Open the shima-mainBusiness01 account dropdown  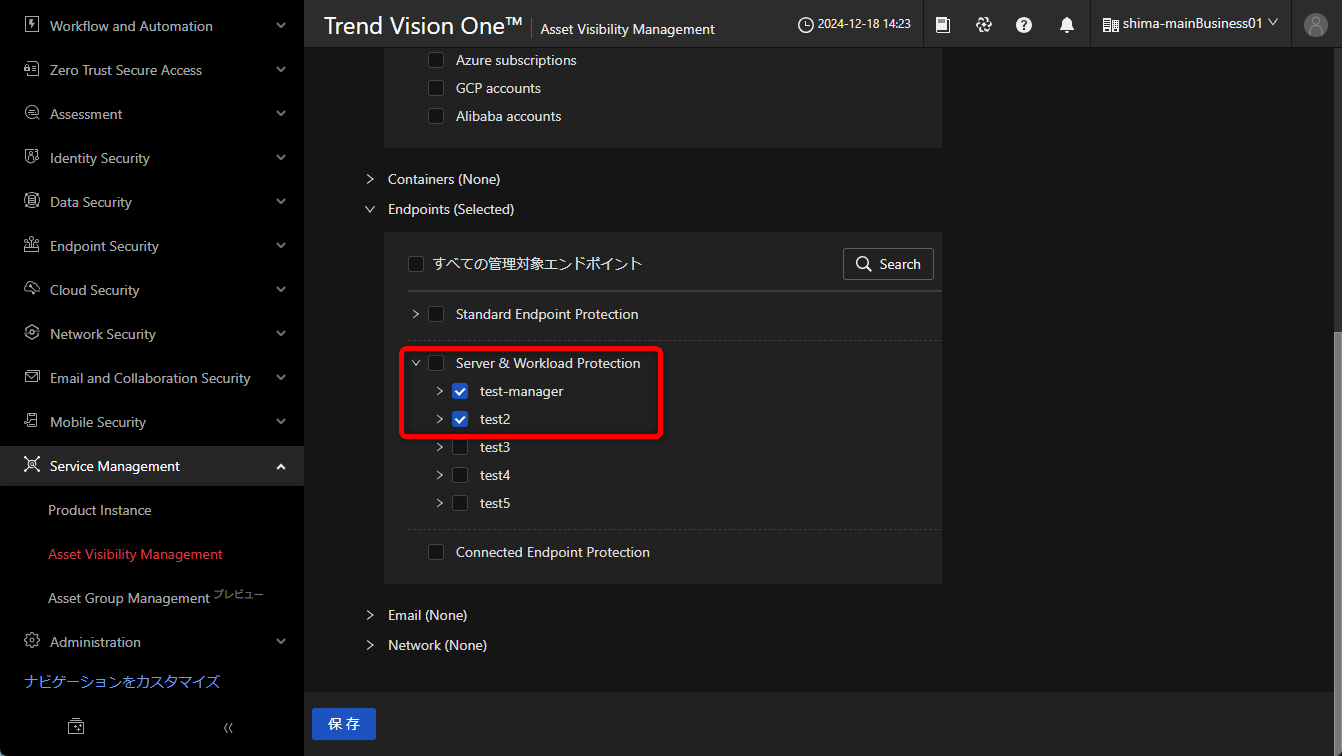click(1190, 24)
